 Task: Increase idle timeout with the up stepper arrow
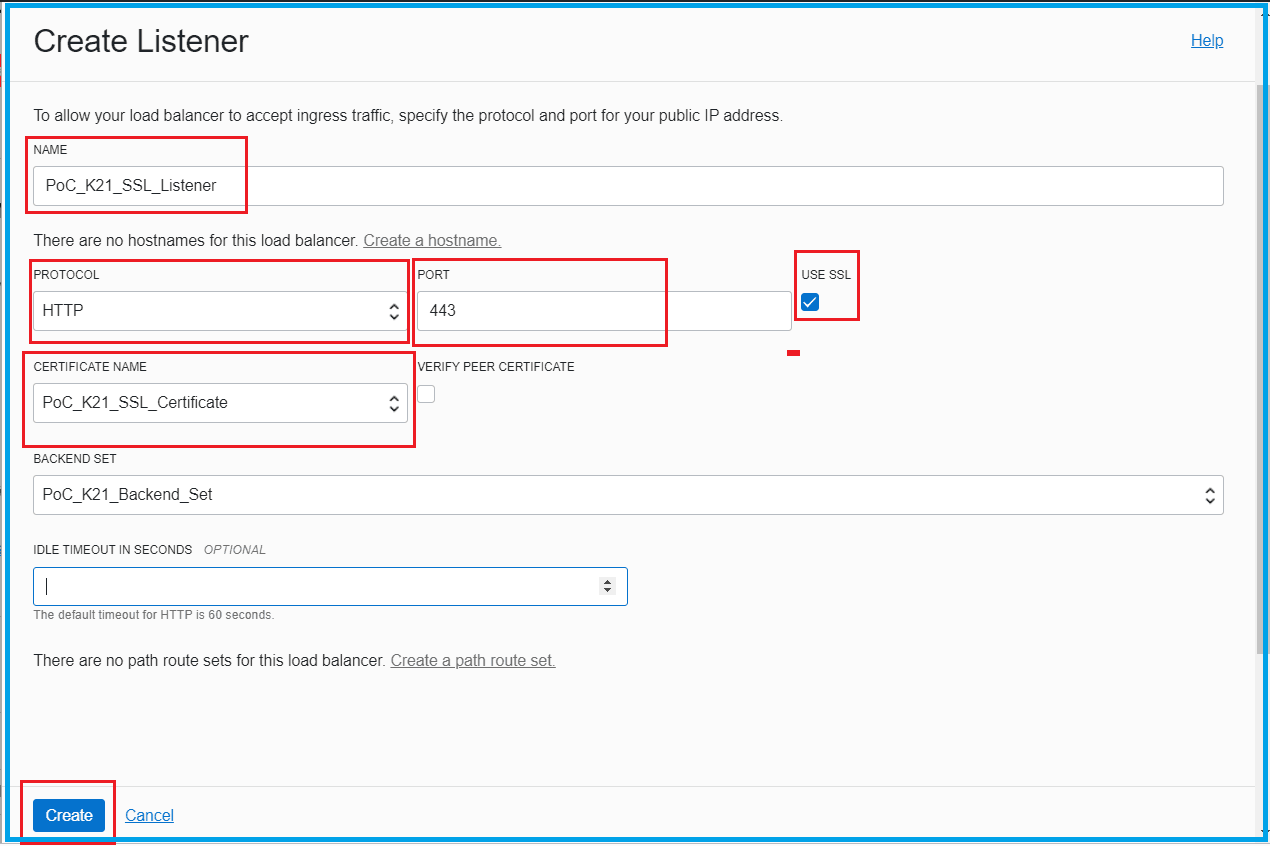(x=607, y=582)
